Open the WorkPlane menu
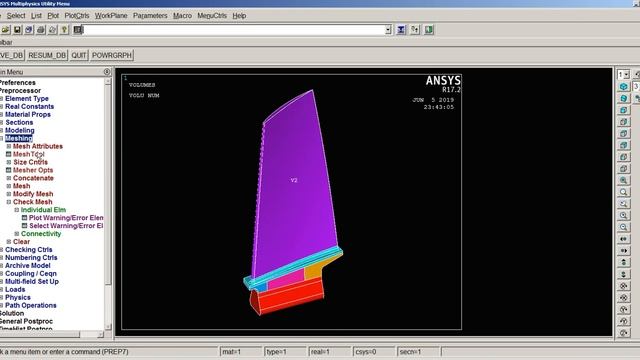The image size is (640, 360). pyautogui.click(x=111, y=16)
